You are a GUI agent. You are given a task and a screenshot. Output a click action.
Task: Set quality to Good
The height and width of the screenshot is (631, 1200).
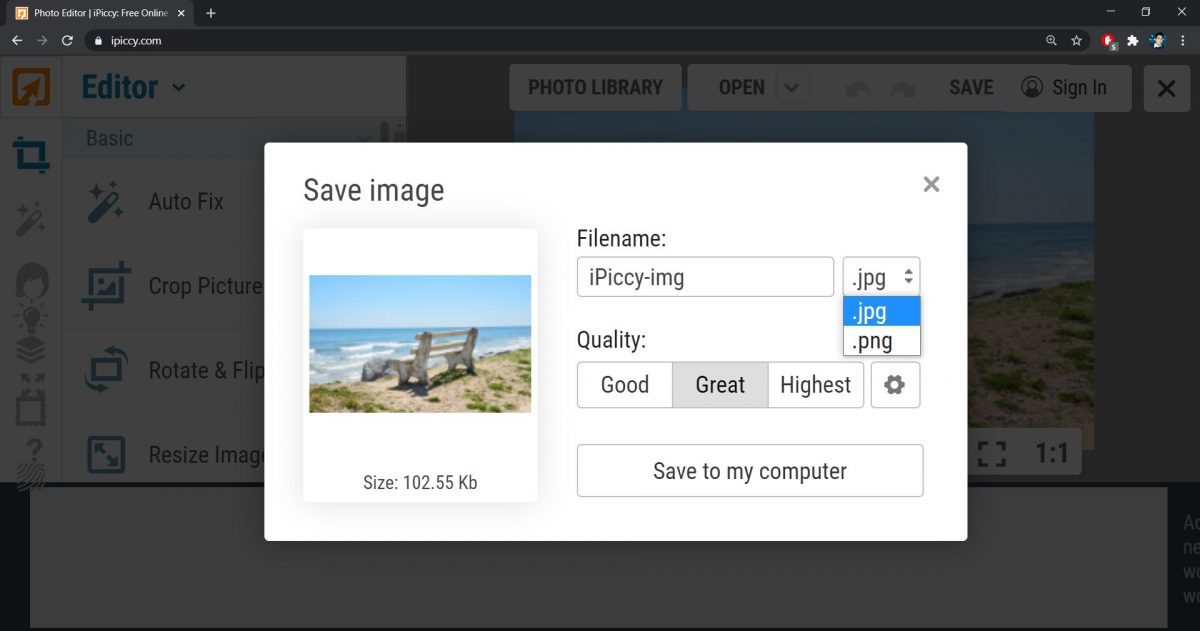click(624, 385)
